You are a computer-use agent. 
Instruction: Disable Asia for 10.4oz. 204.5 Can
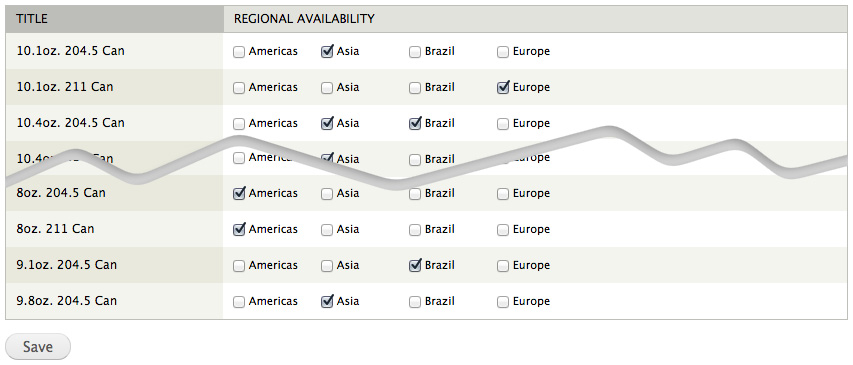point(327,124)
